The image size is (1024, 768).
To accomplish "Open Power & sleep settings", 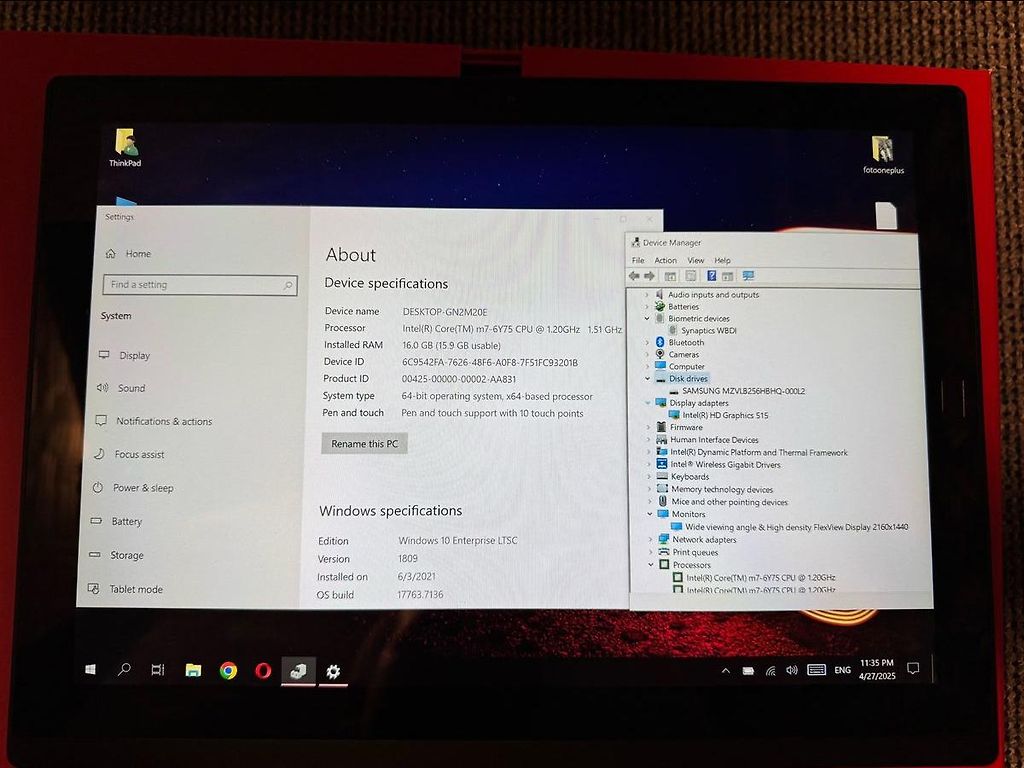I will [133, 488].
